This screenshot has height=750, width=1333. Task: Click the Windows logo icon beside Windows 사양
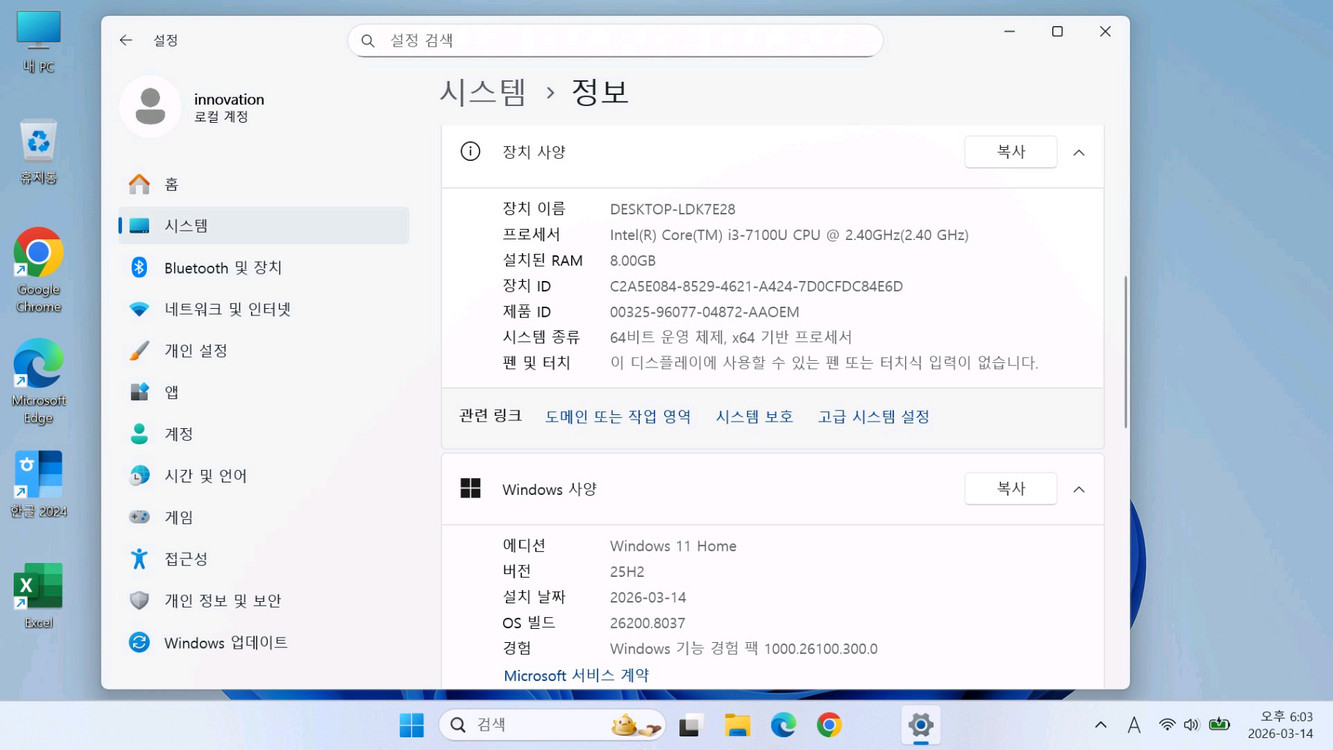[x=470, y=488]
